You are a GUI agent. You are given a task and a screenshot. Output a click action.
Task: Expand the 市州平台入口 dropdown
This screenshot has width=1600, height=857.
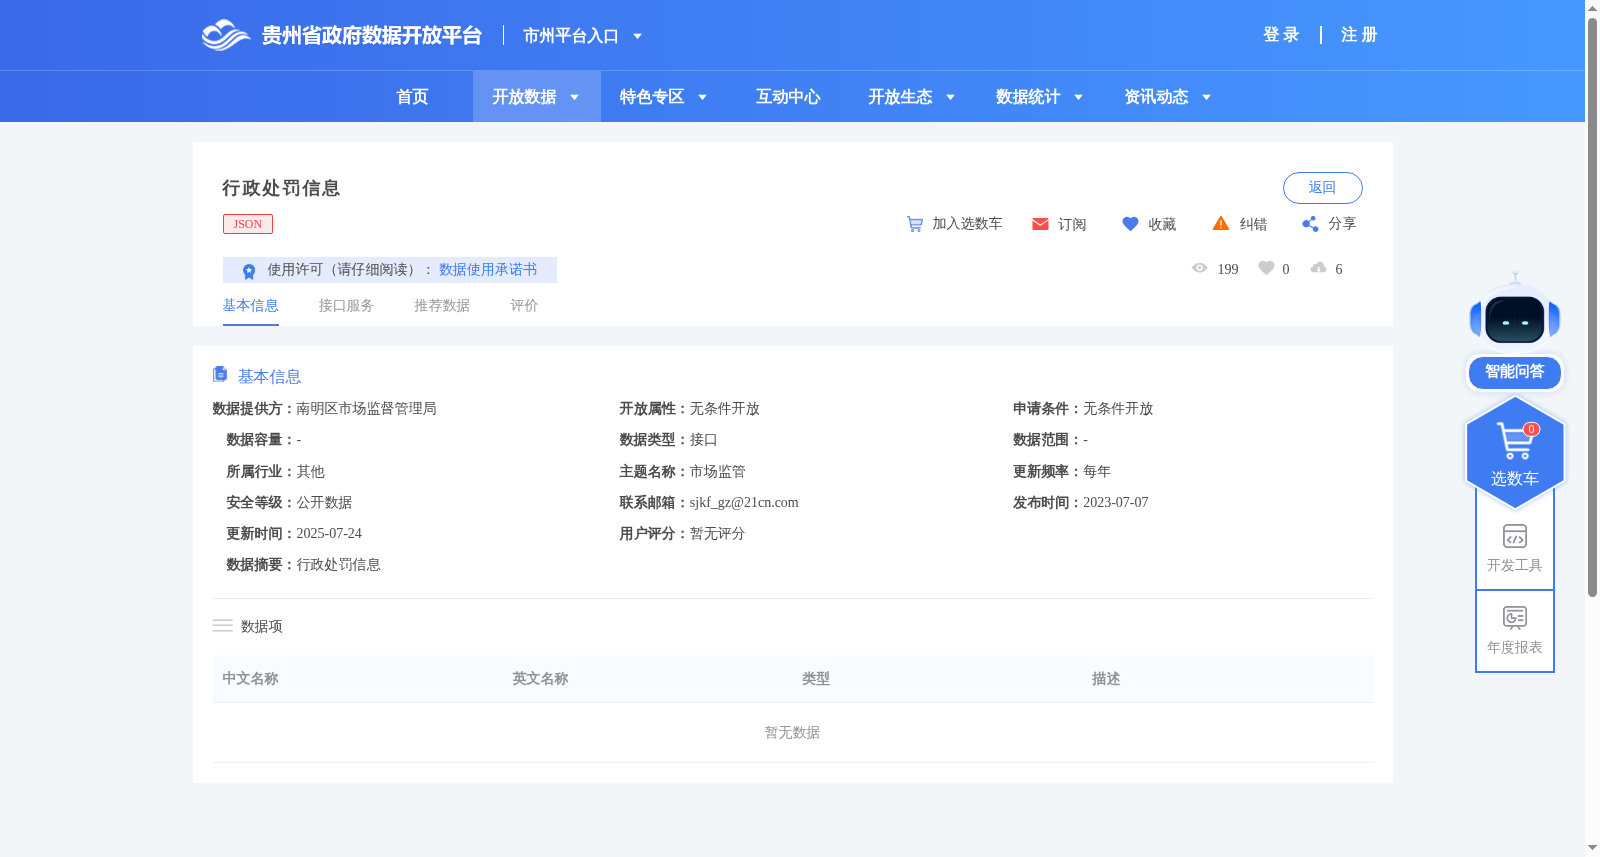point(637,36)
